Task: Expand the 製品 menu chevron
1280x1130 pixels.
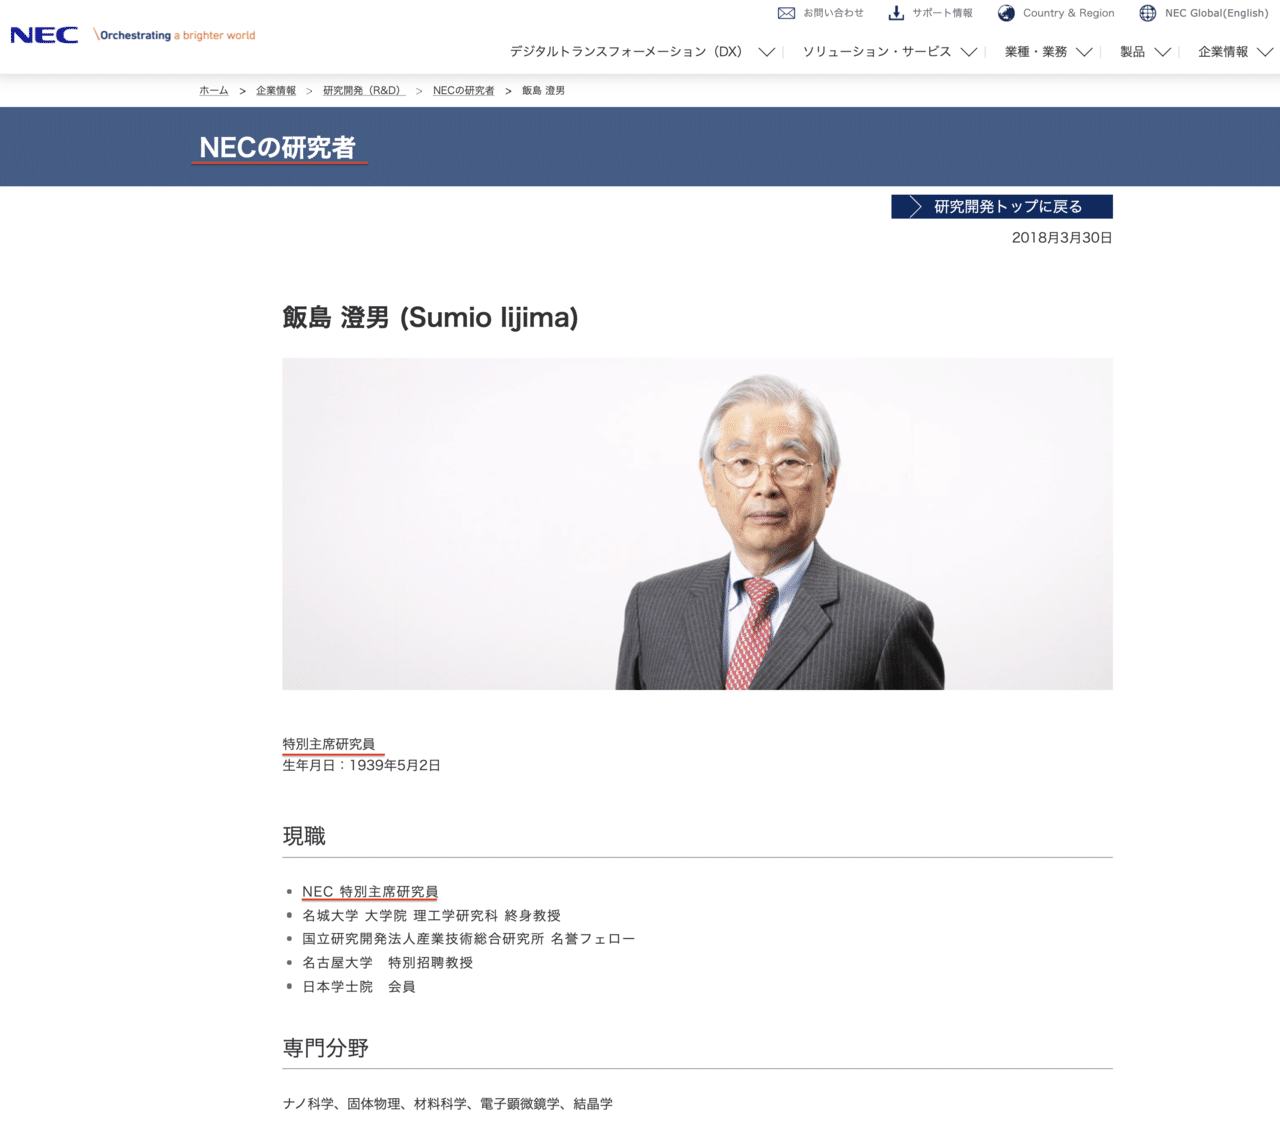Action: [1162, 52]
